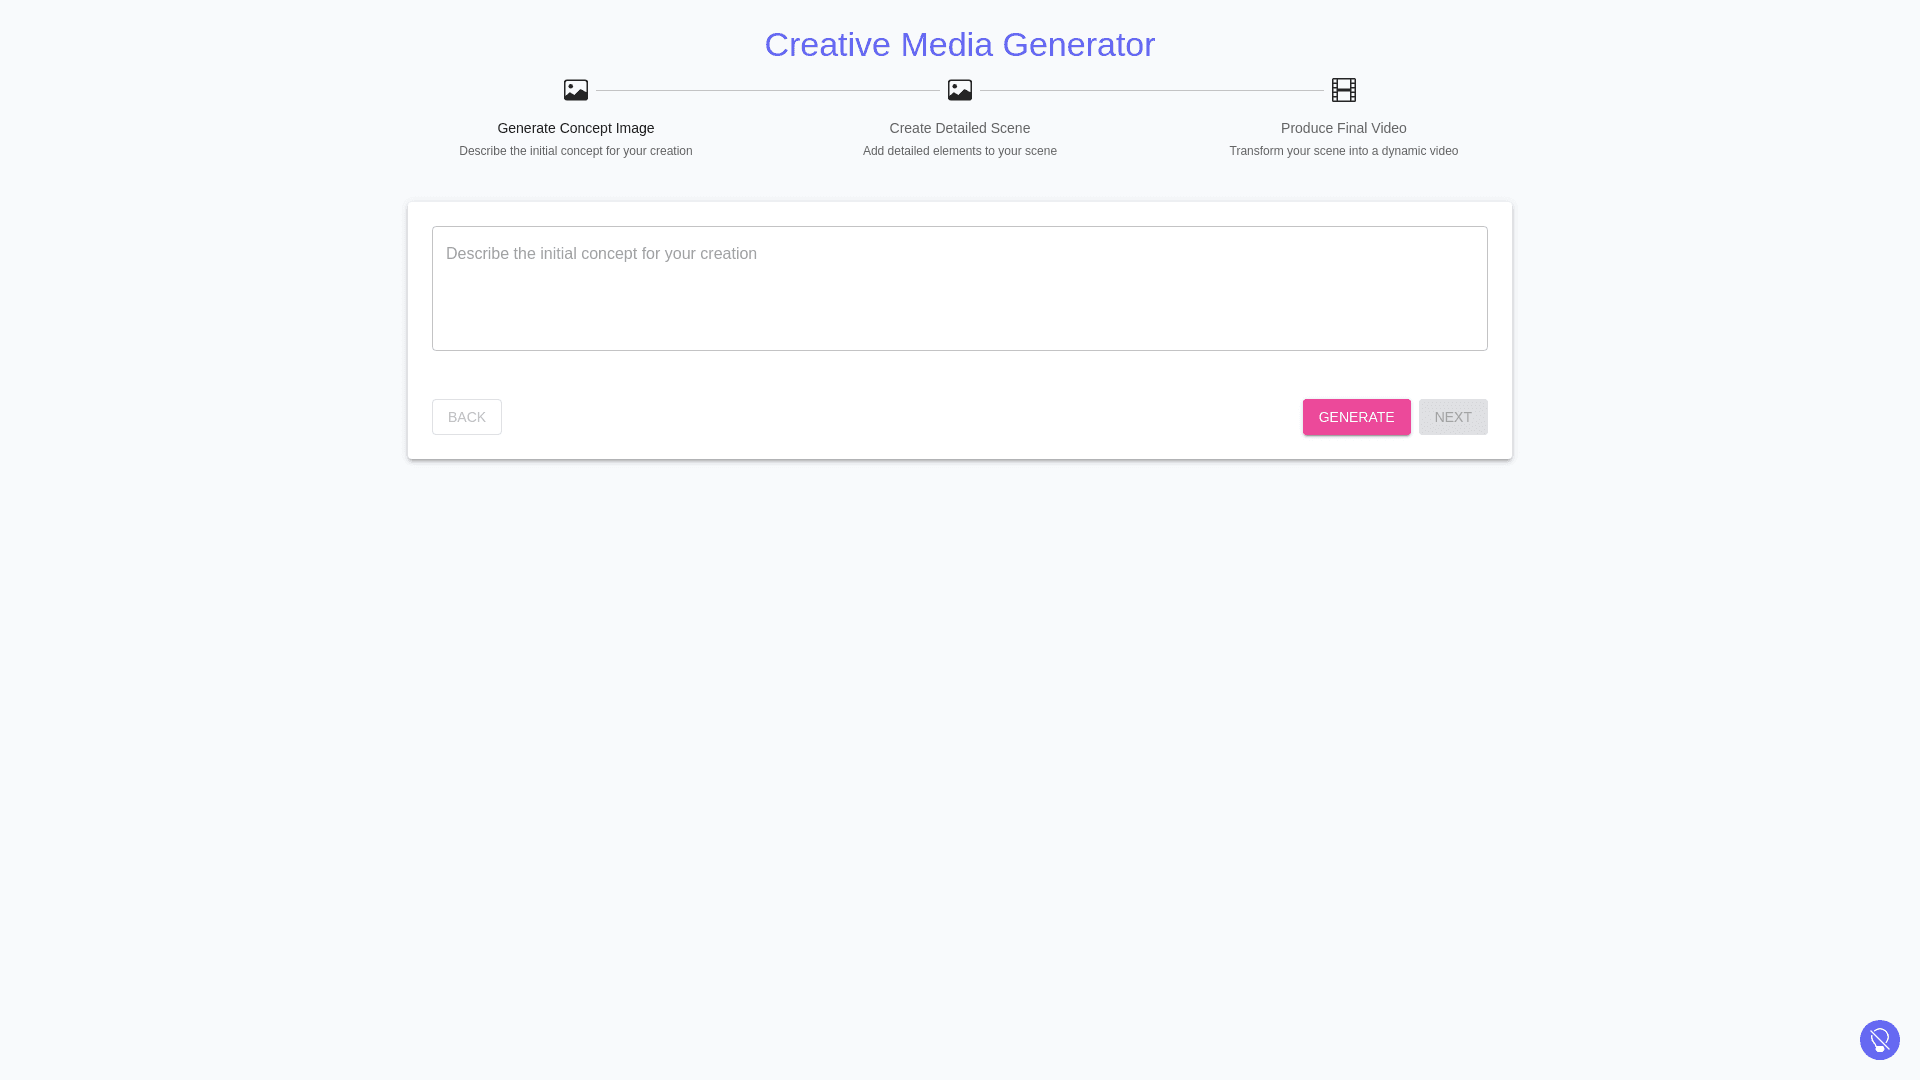Click the 'Creative Media Generator' title heading

tap(959, 44)
